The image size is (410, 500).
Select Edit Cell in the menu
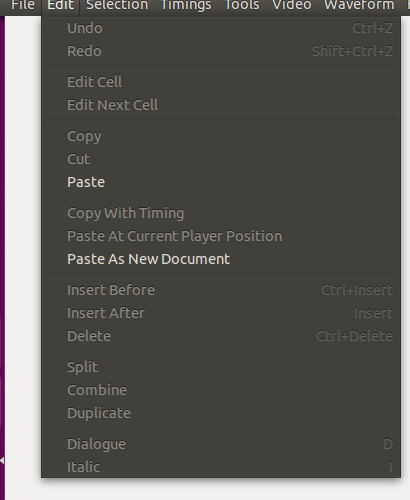(x=221, y=82)
